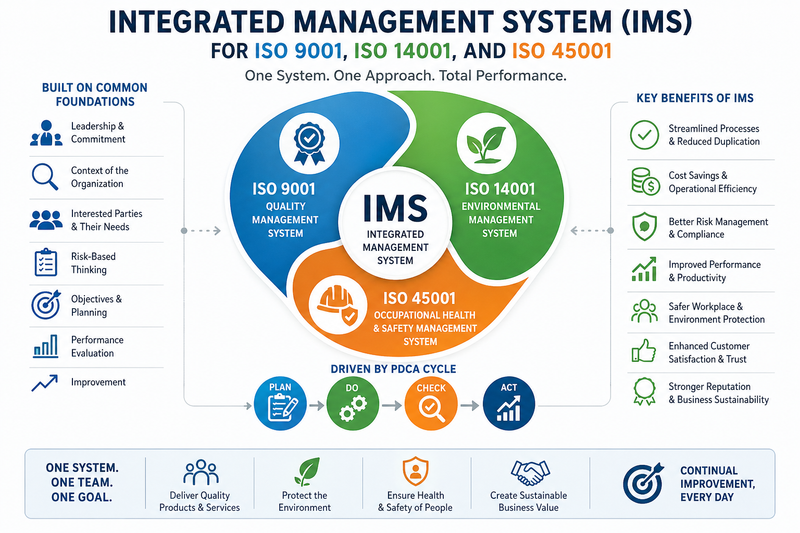Screen dimensions: 800x533
Task: Click the Improved Performance growth bars icon
Action: tap(644, 269)
